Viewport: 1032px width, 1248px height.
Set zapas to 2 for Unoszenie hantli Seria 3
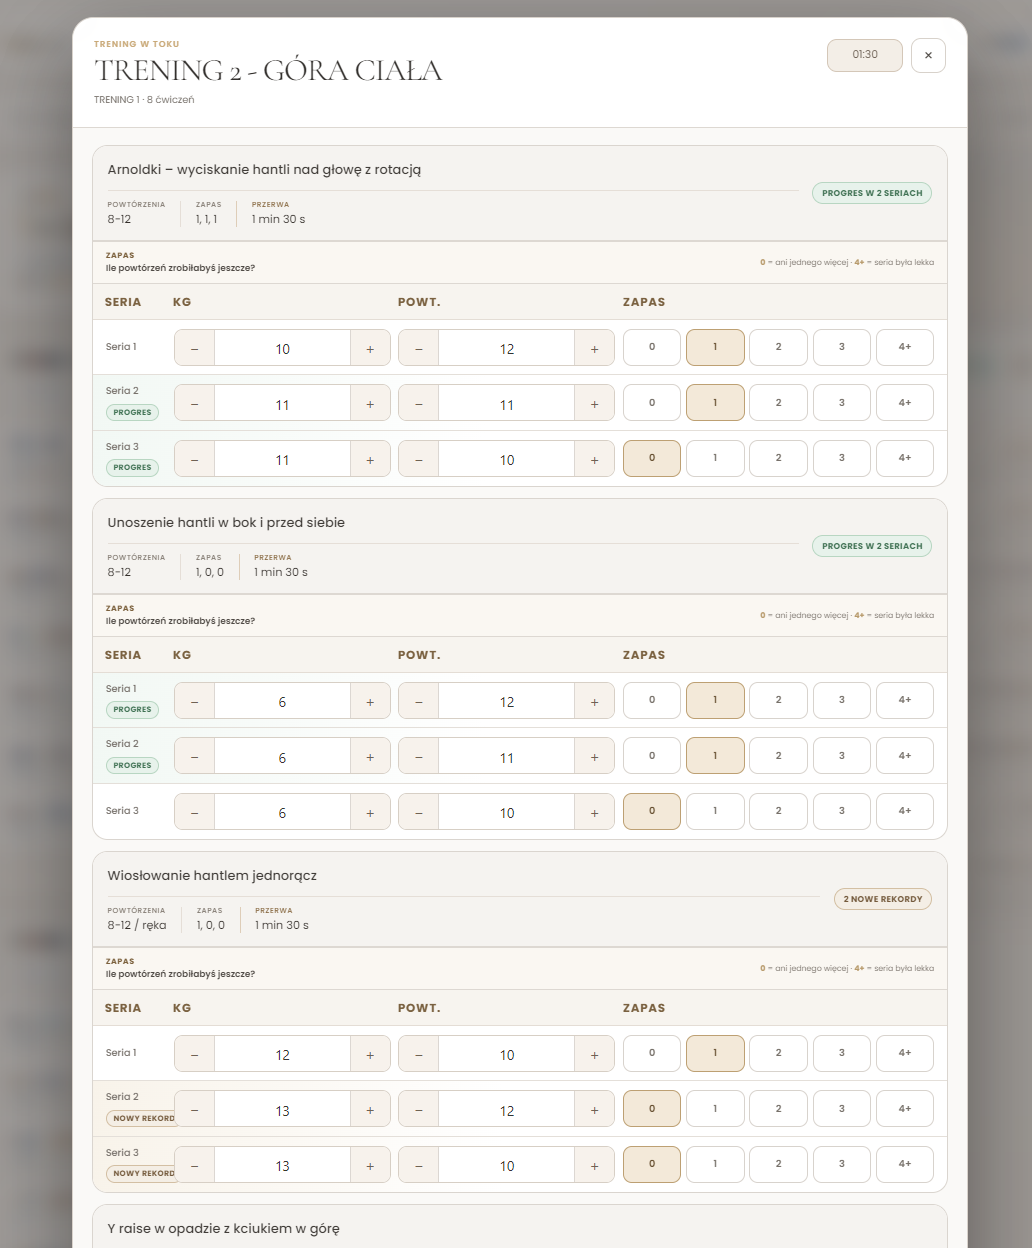point(778,811)
